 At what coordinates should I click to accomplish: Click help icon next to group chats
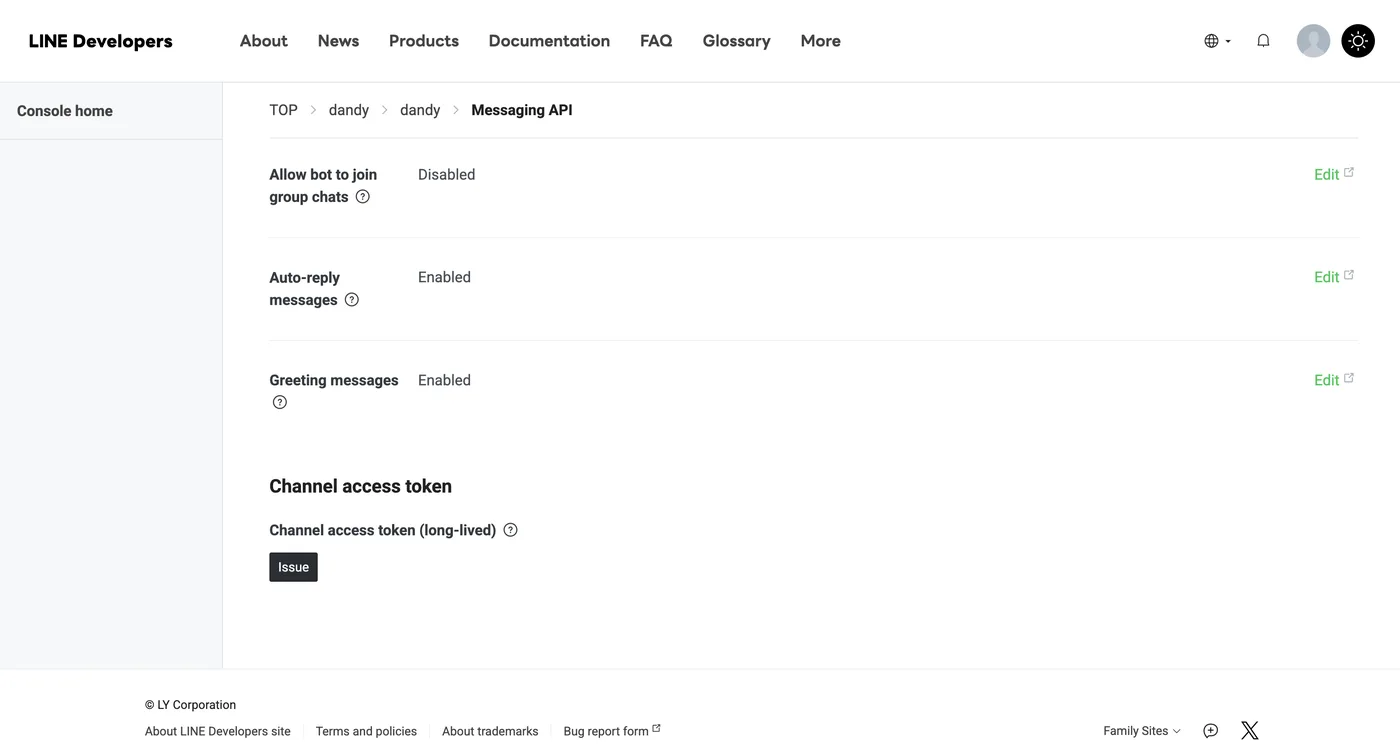tap(363, 197)
